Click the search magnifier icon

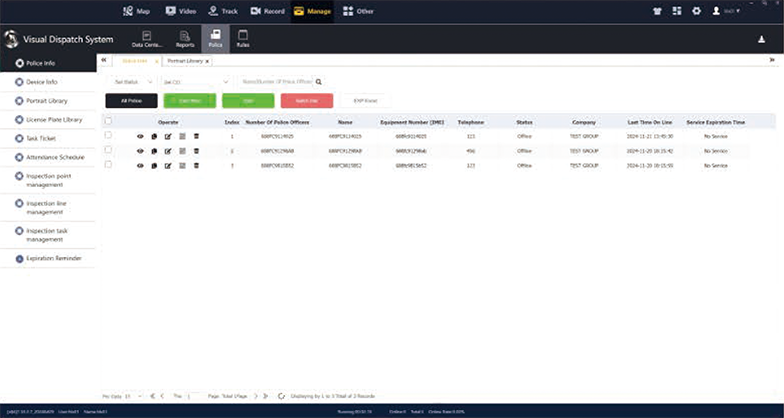coord(319,81)
